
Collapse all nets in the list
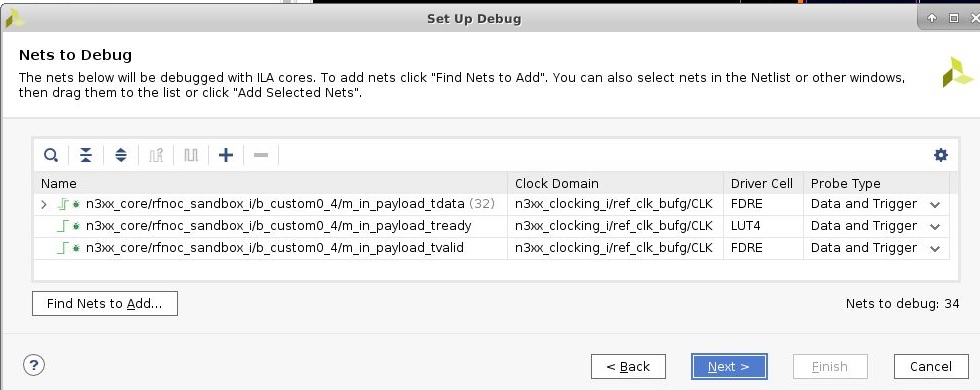[x=86, y=155]
